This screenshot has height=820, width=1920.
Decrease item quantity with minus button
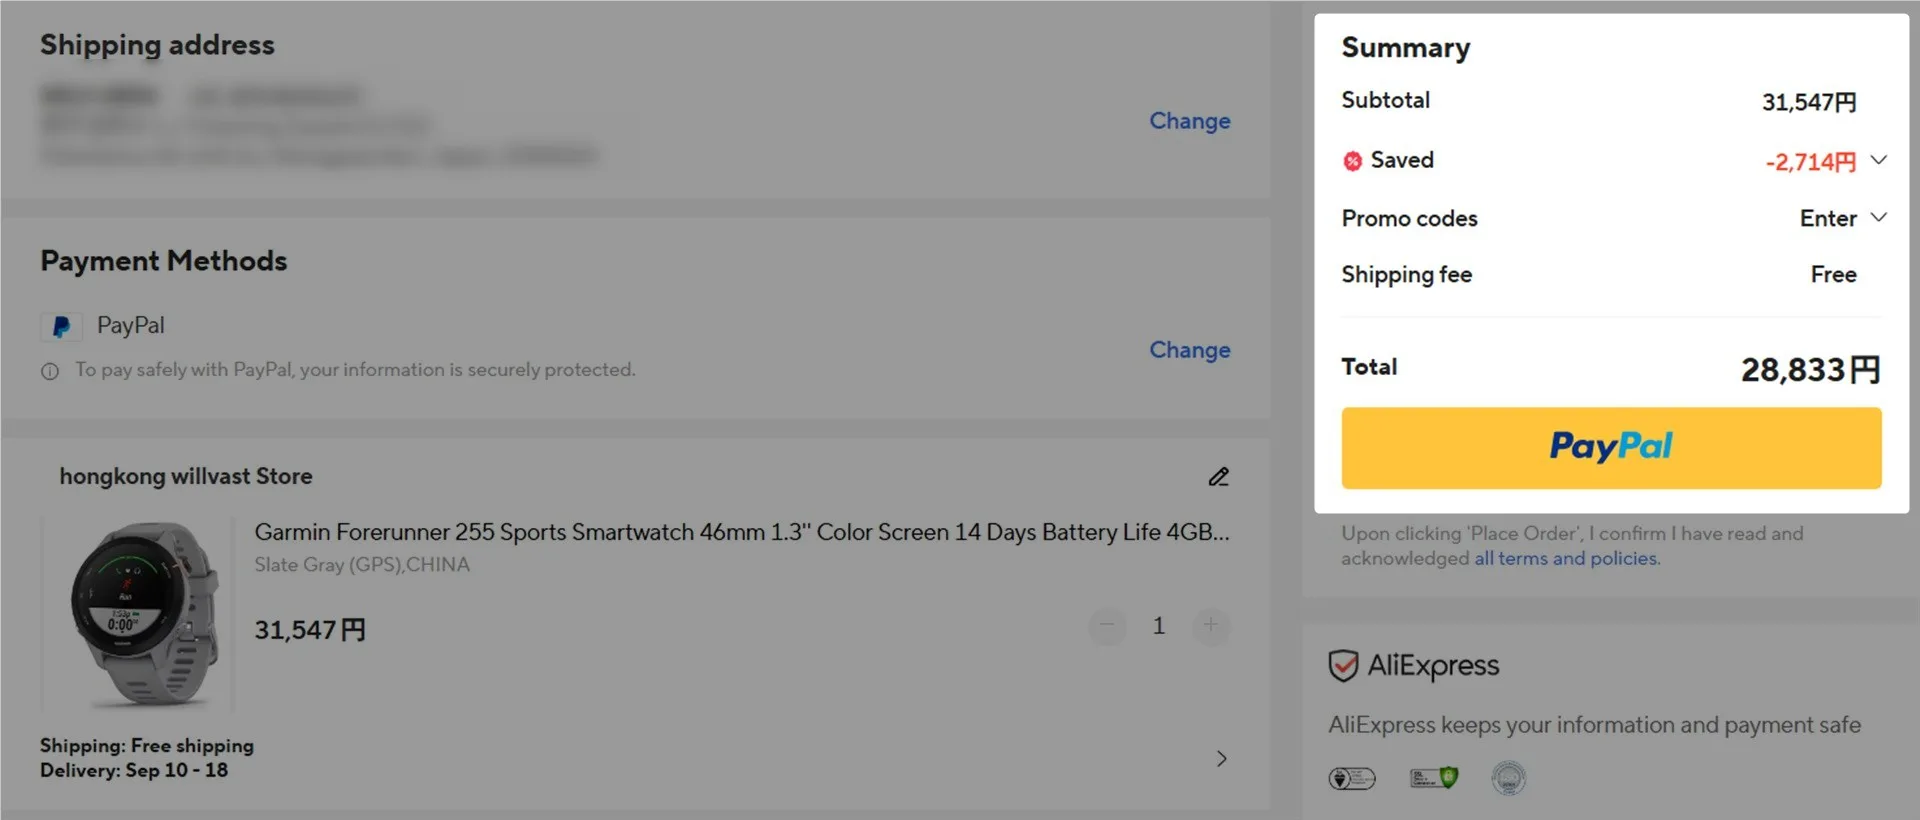tap(1107, 626)
